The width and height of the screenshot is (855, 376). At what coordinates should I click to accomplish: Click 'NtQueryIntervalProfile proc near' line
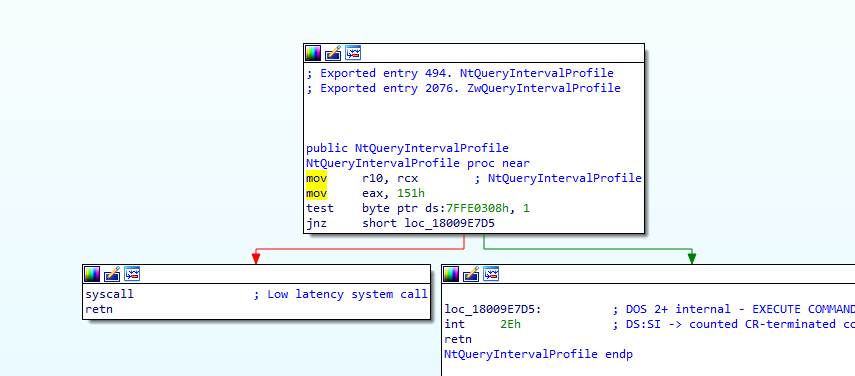coord(418,163)
